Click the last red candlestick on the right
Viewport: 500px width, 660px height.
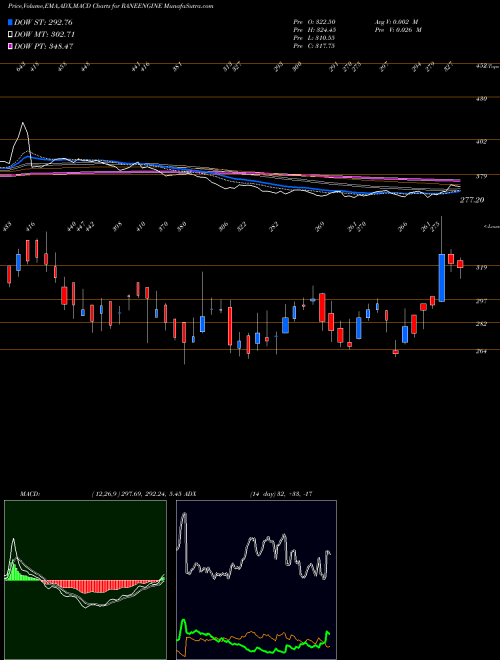click(x=460, y=264)
